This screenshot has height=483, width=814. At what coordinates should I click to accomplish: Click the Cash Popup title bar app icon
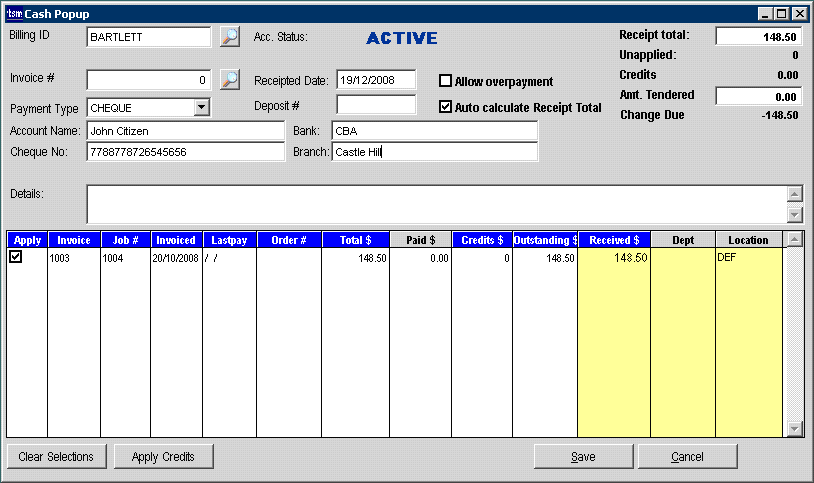14,14
